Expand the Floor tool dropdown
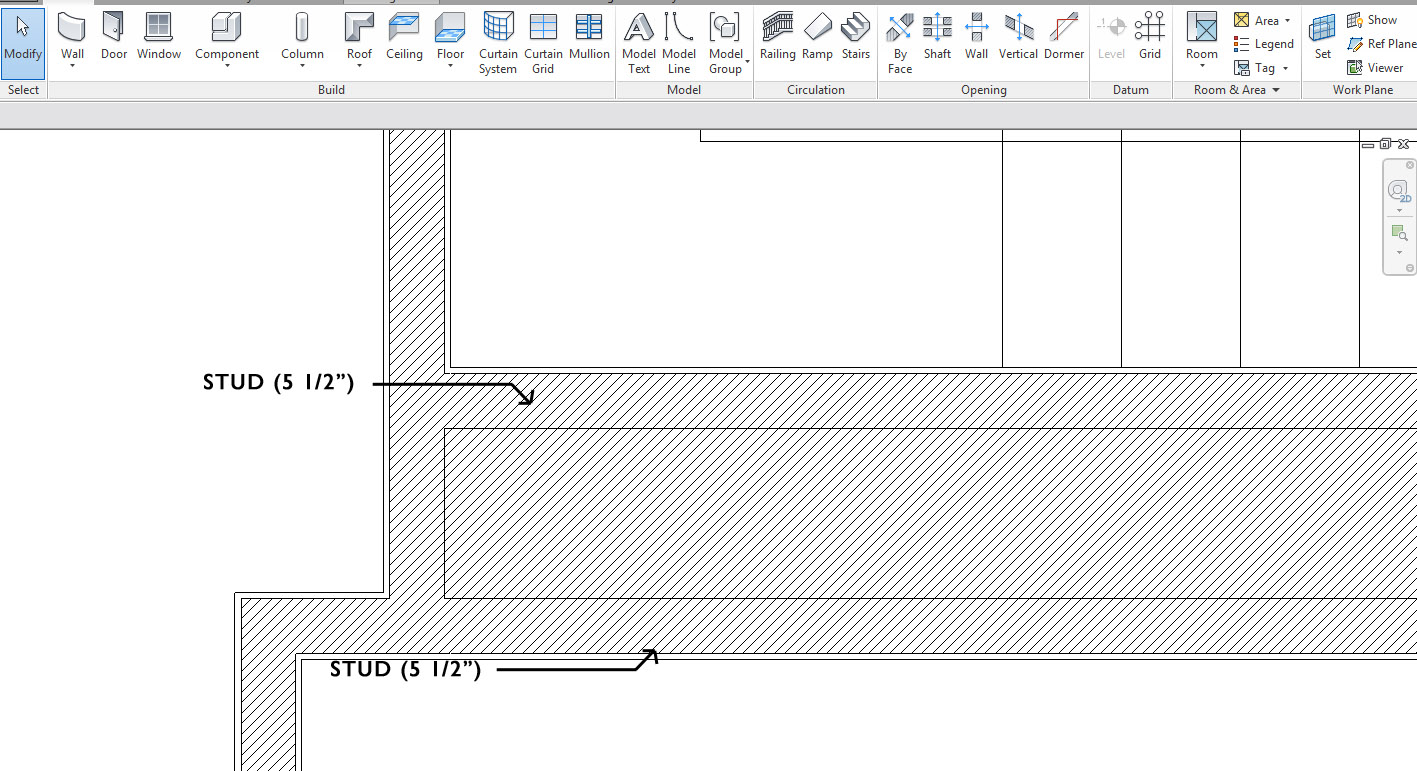The height and width of the screenshot is (771, 1417). [450, 66]
